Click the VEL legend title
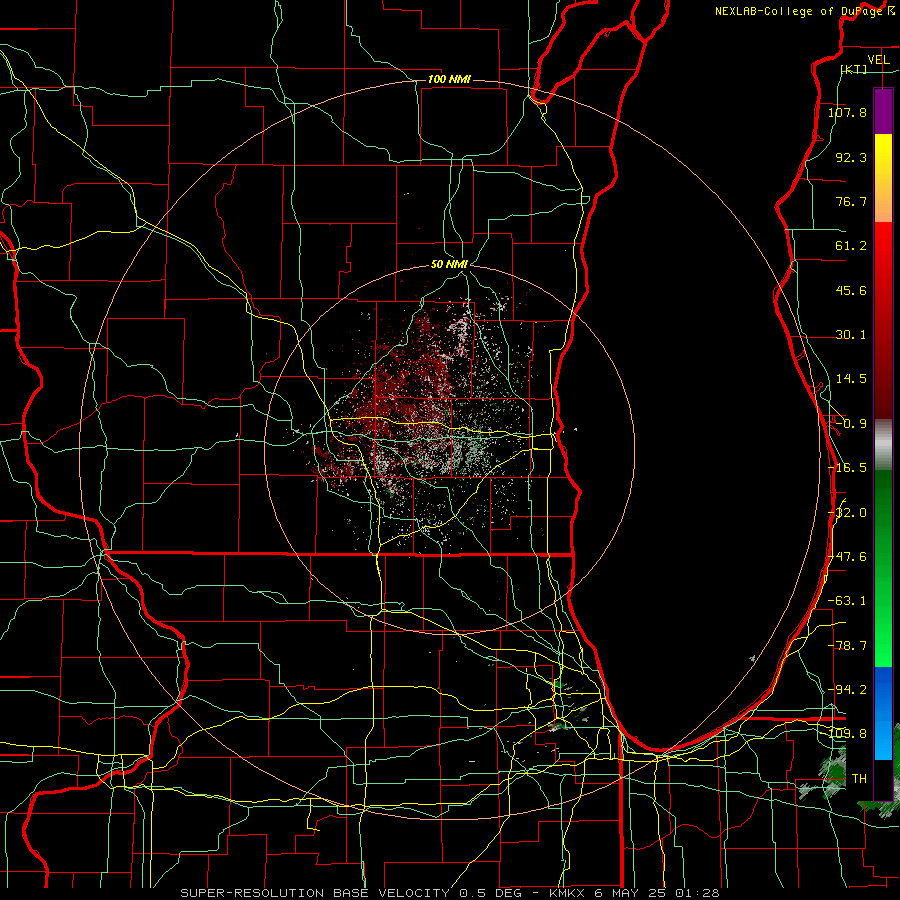This screenshot has height=900, width=900. pyautogui.click(x=878, y=60)
